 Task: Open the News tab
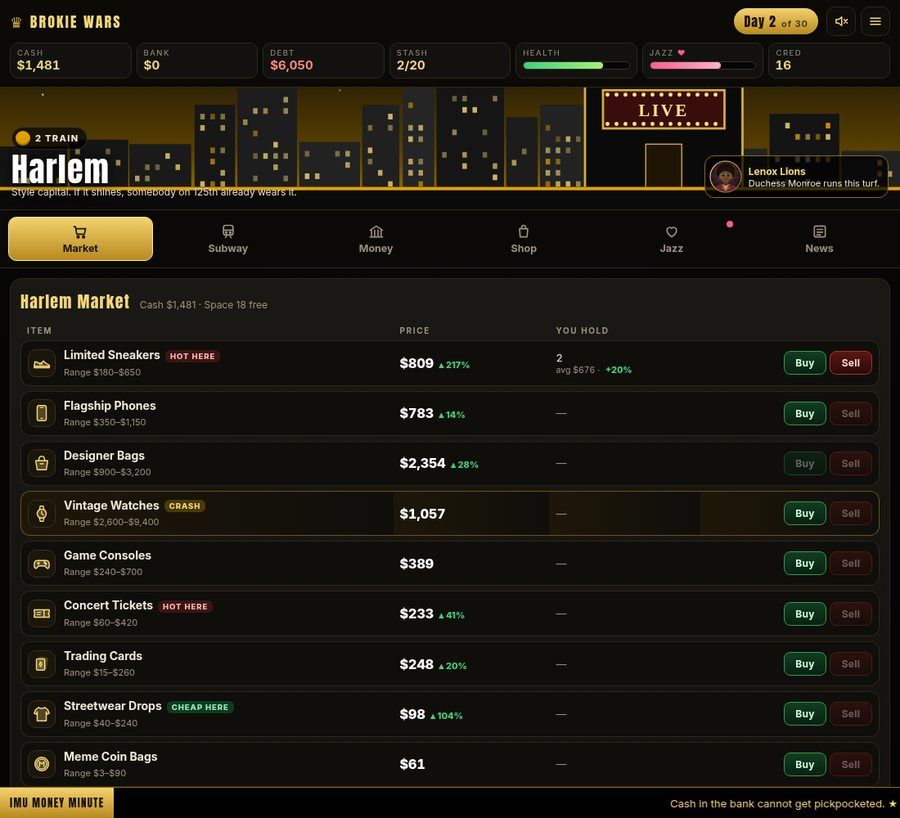tap(819, 239)
